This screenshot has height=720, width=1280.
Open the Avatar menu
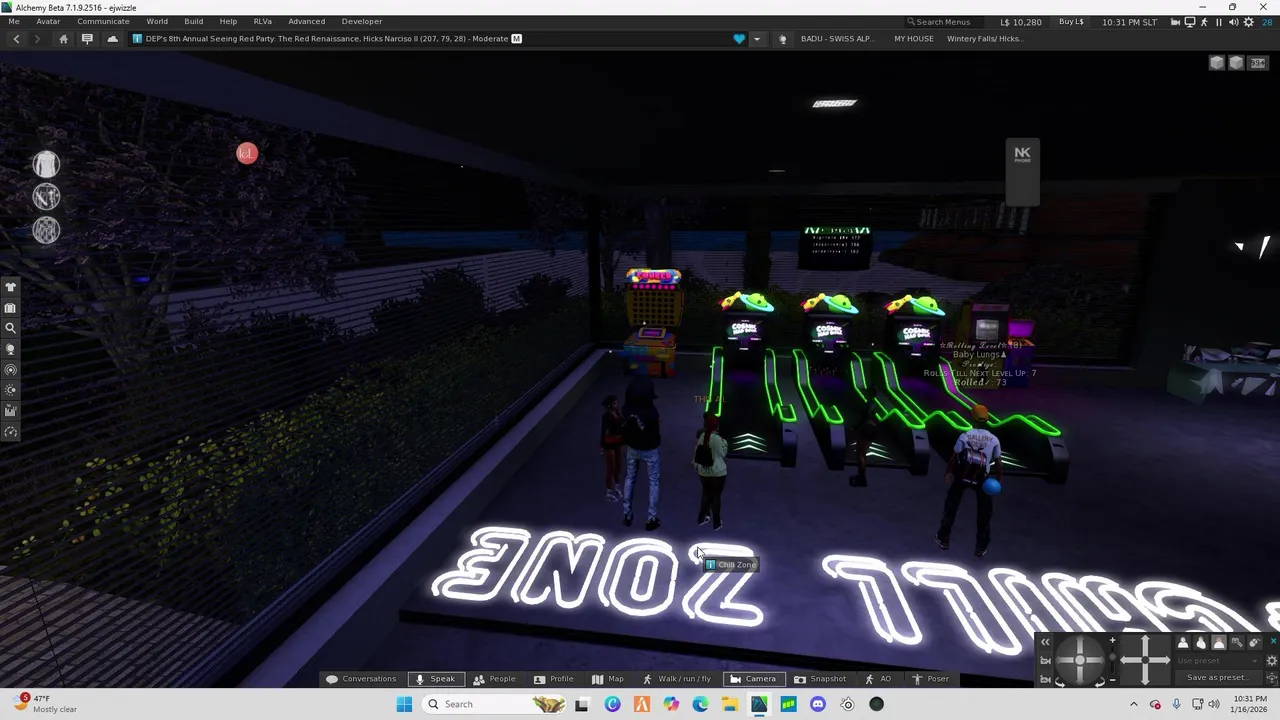pos(48,21)
